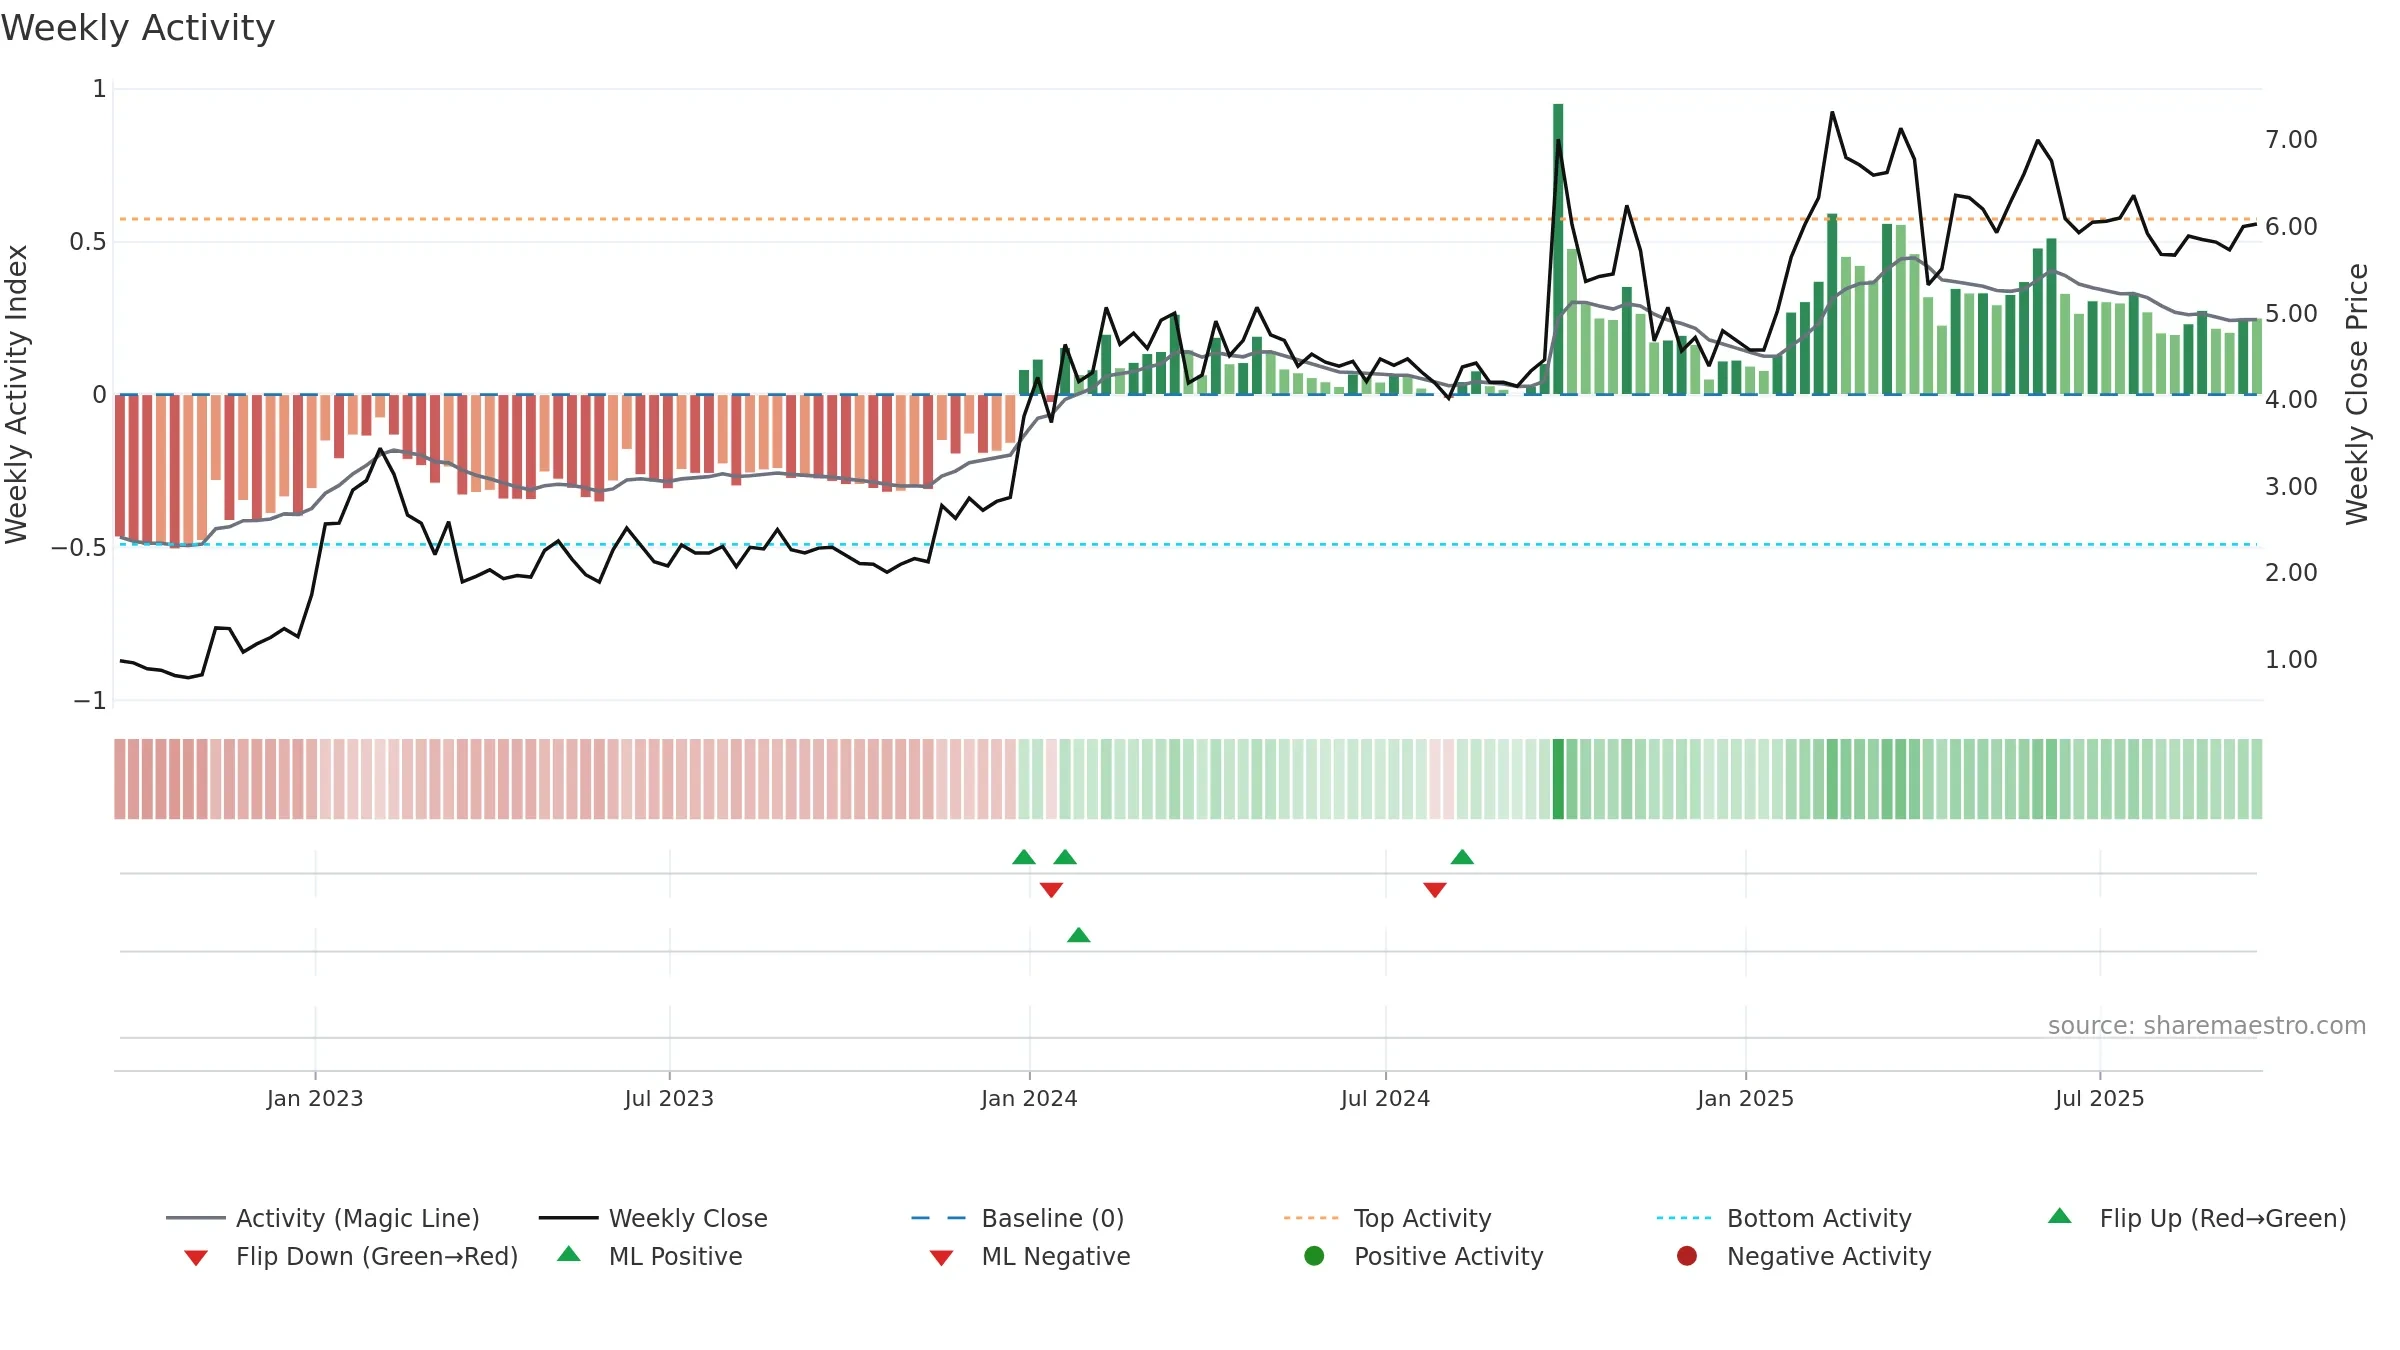The image size is (2400, 1350).
Task: Click the Flip Up green triangle legend icon
Action: click(x=2060, y=1216)
